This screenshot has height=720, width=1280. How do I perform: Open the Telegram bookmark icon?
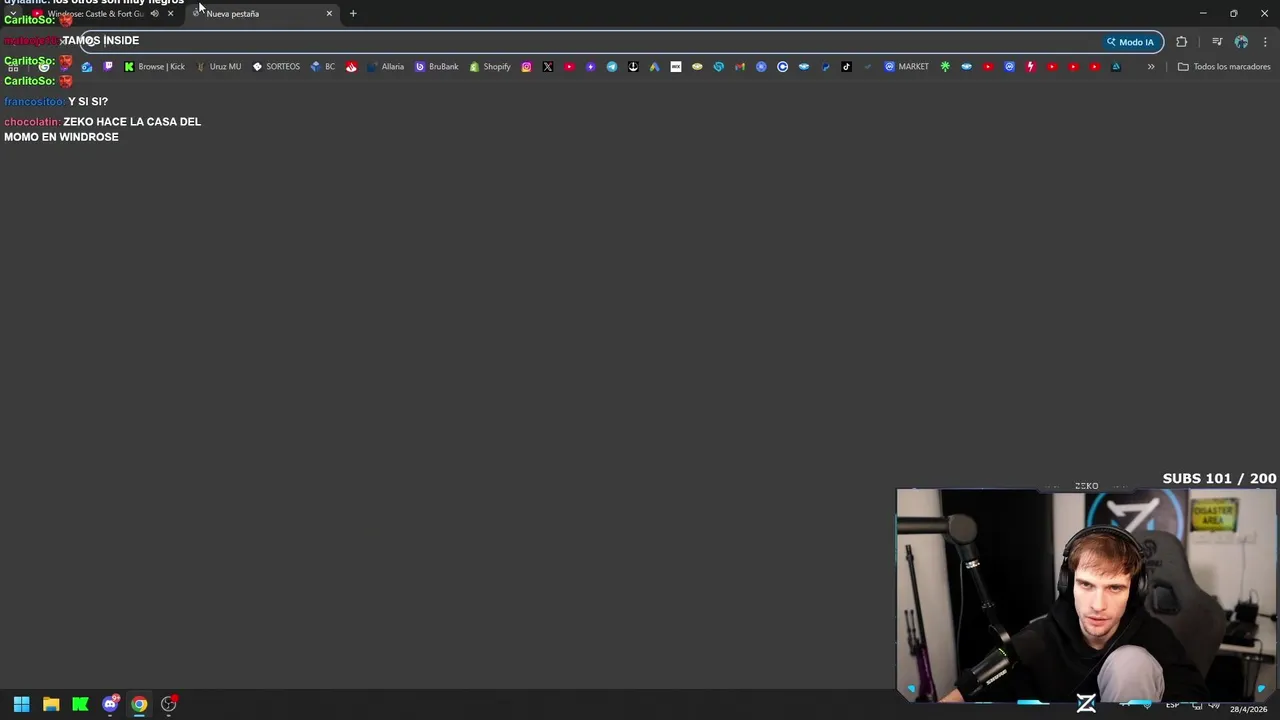612,67
